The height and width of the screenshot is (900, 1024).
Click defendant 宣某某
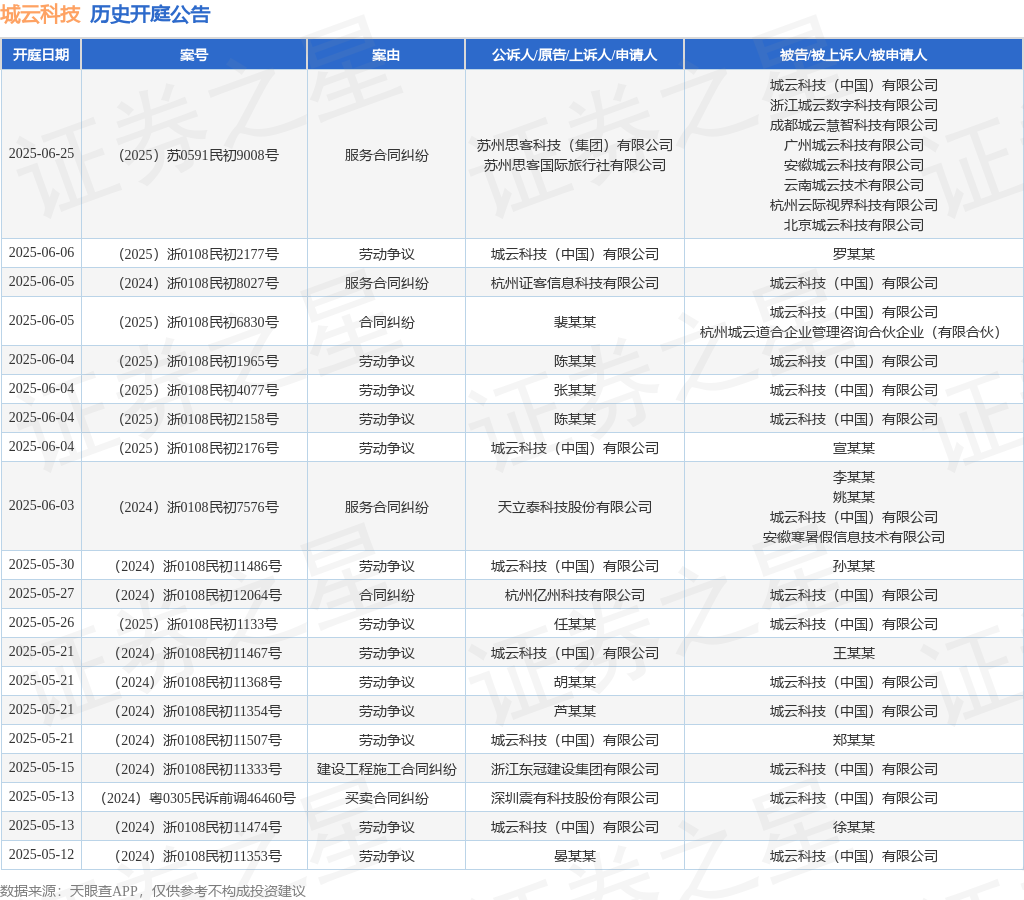click(x=854, y=448)
